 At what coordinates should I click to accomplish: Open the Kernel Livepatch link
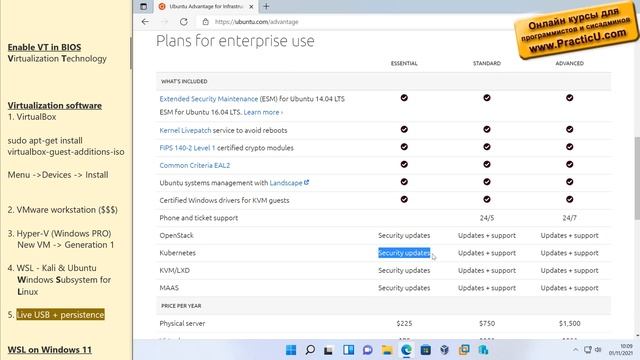coord(185,130)
